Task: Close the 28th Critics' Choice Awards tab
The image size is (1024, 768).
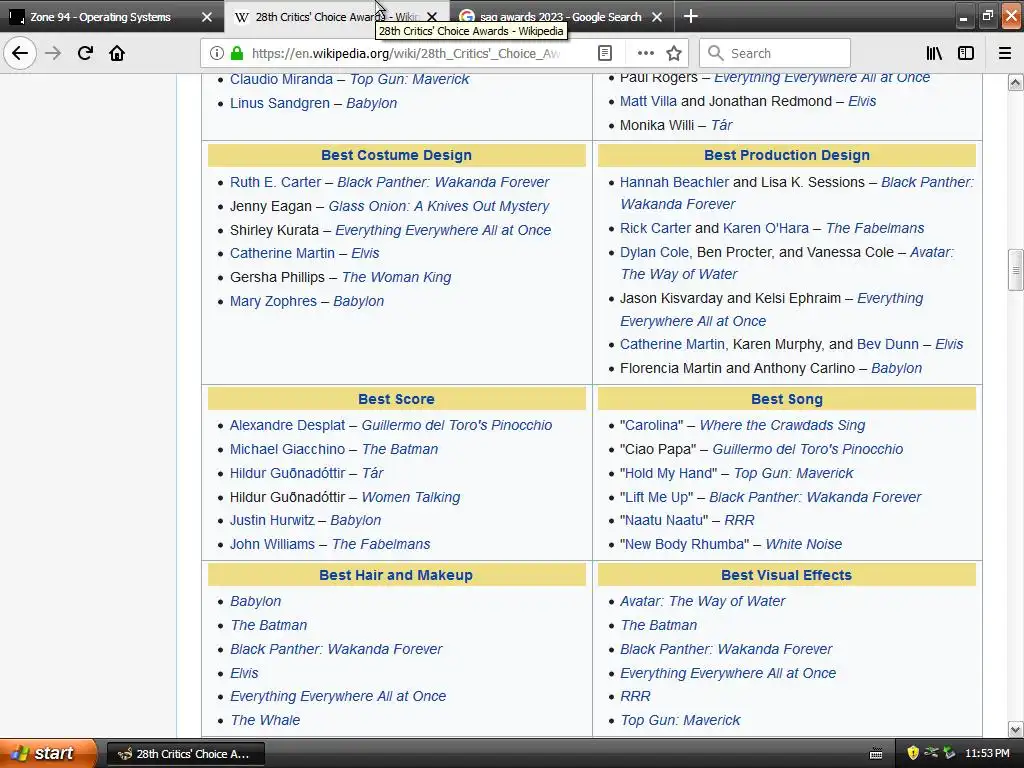Action: pyautogui.click(x=432, y=17)
